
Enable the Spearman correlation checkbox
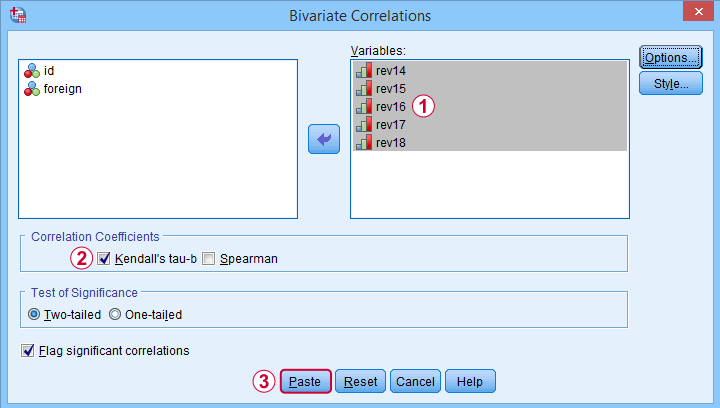pos(209,259)
